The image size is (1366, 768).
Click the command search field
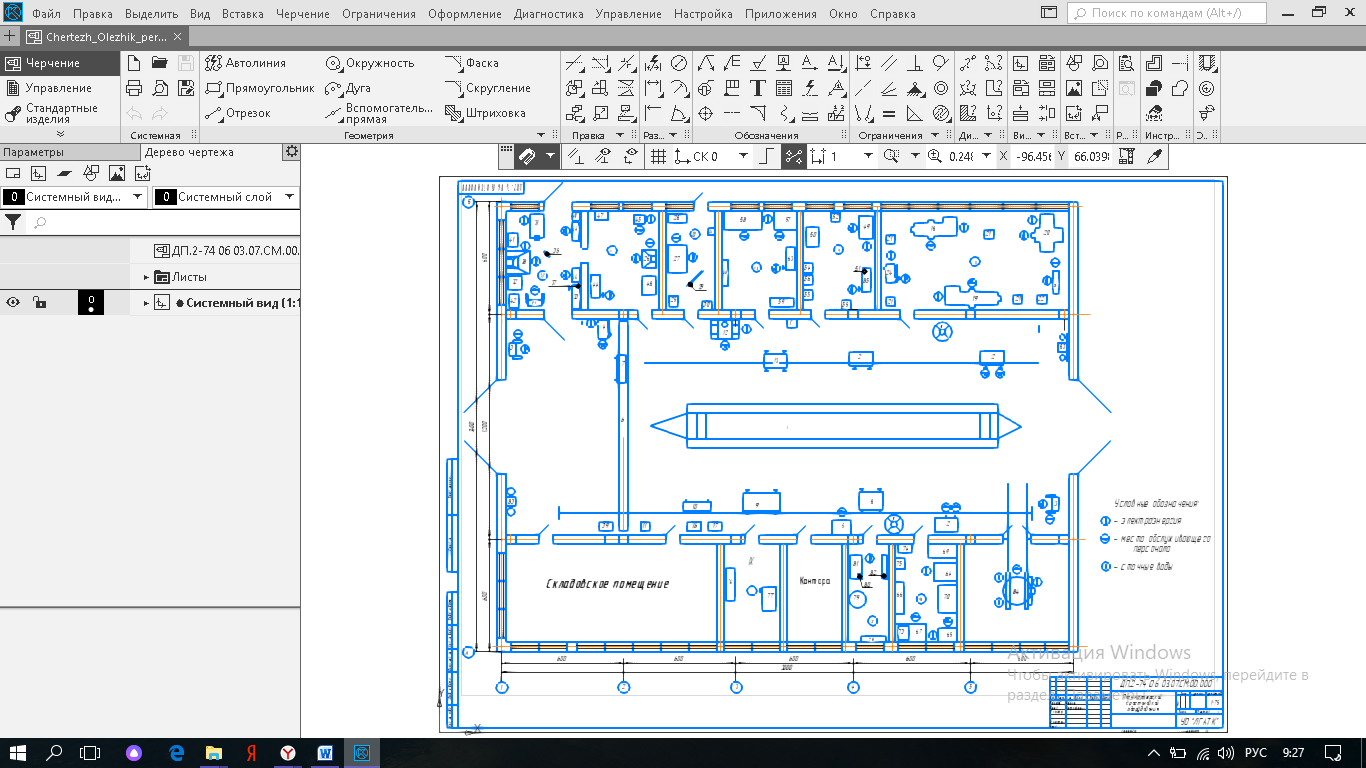click(x=1166, y=14)
